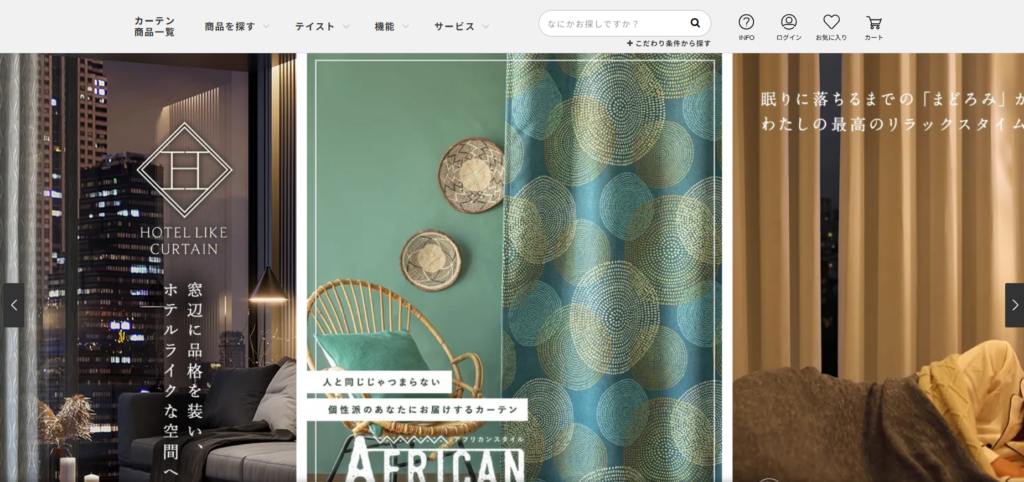Viewport: 1024px width, 482px height.
Task: Expand the 商品を探す dropdown
Action: click(x=236, y=26)
